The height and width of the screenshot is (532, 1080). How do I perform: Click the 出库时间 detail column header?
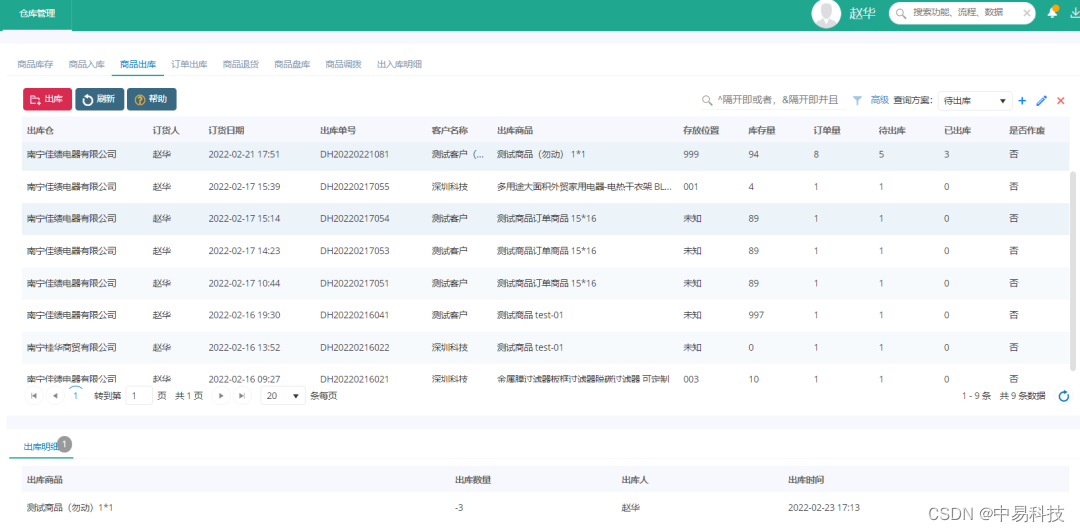tap(807, 479)
